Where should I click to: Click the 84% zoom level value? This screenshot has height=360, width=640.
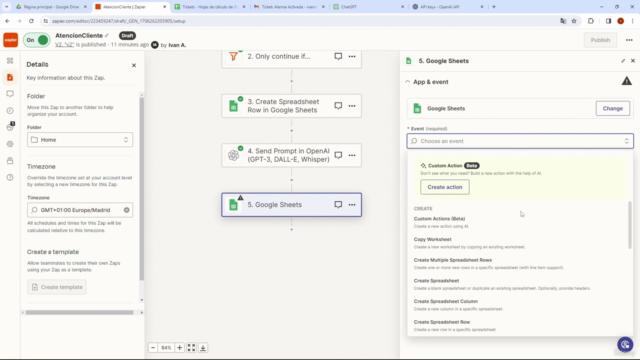point(166,348)
